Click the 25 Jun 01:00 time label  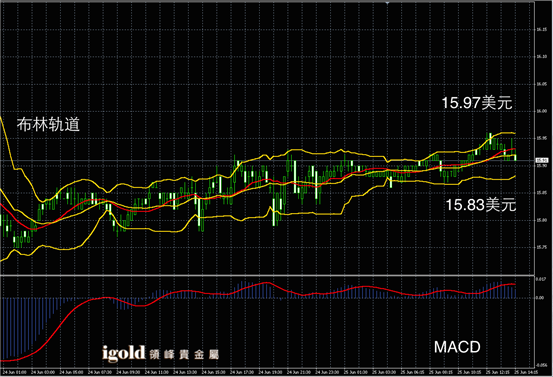pos(356,372)
